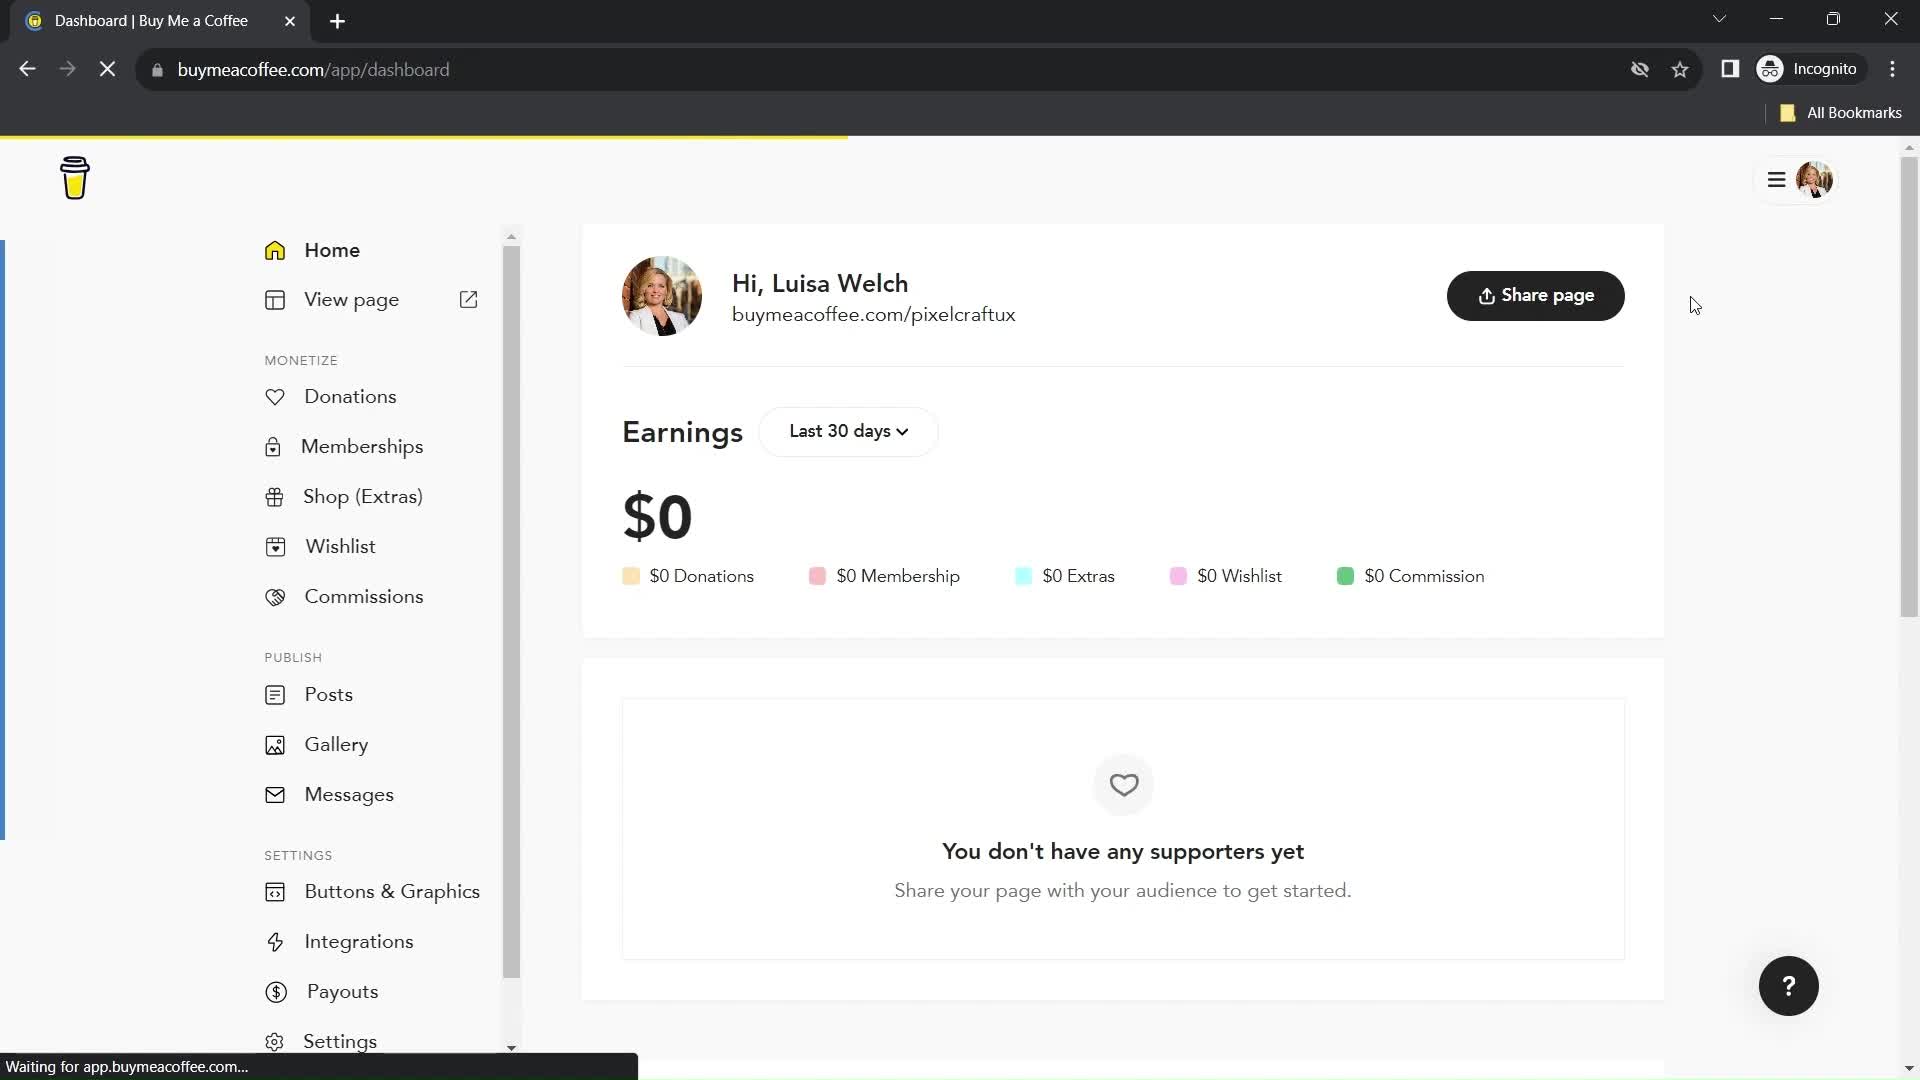
Task: Click the Memberships sidebar icon
Action: coord(274,447)
